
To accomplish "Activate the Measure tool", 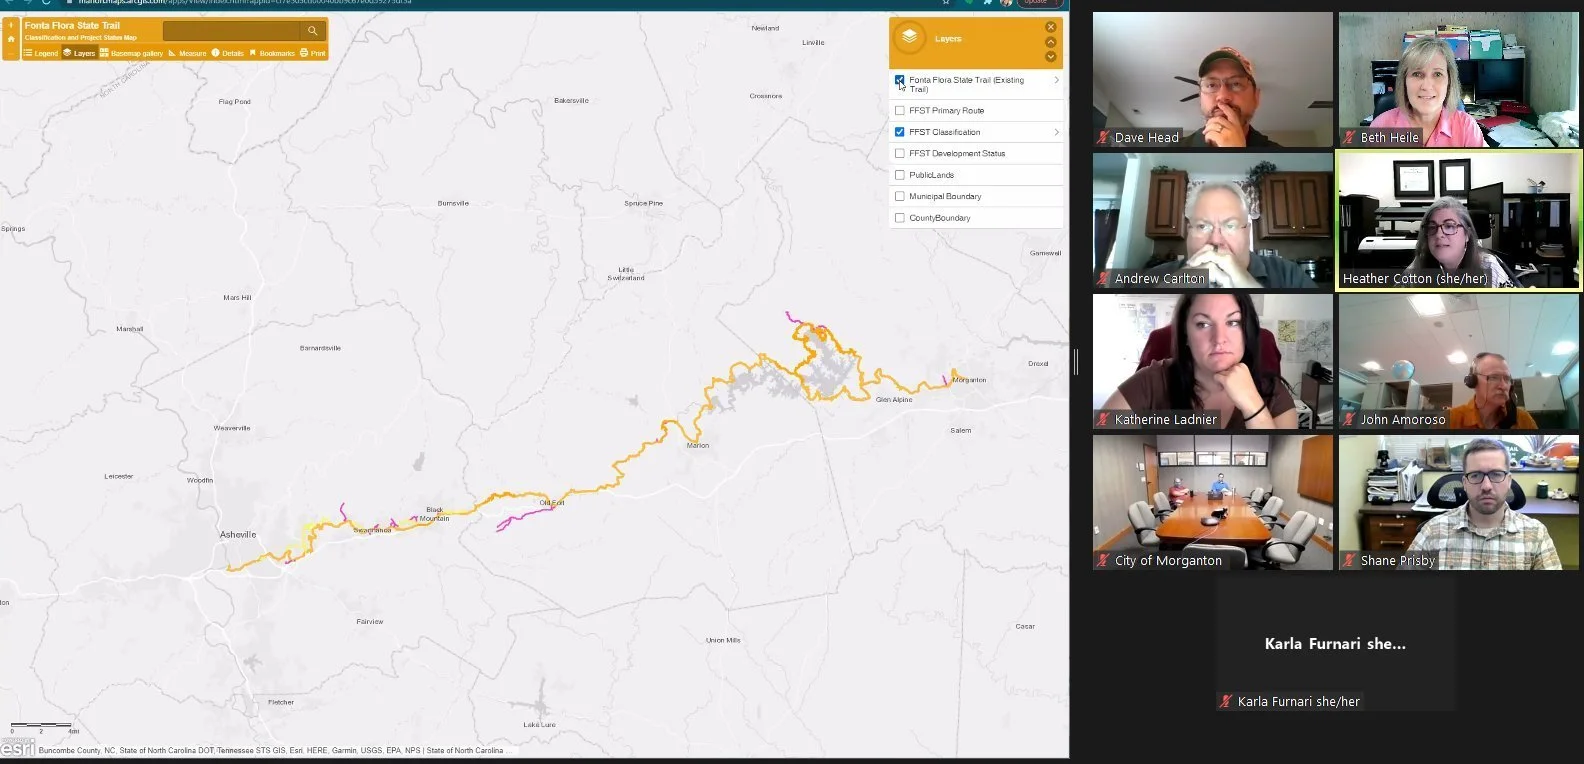I will pos(187,53).
